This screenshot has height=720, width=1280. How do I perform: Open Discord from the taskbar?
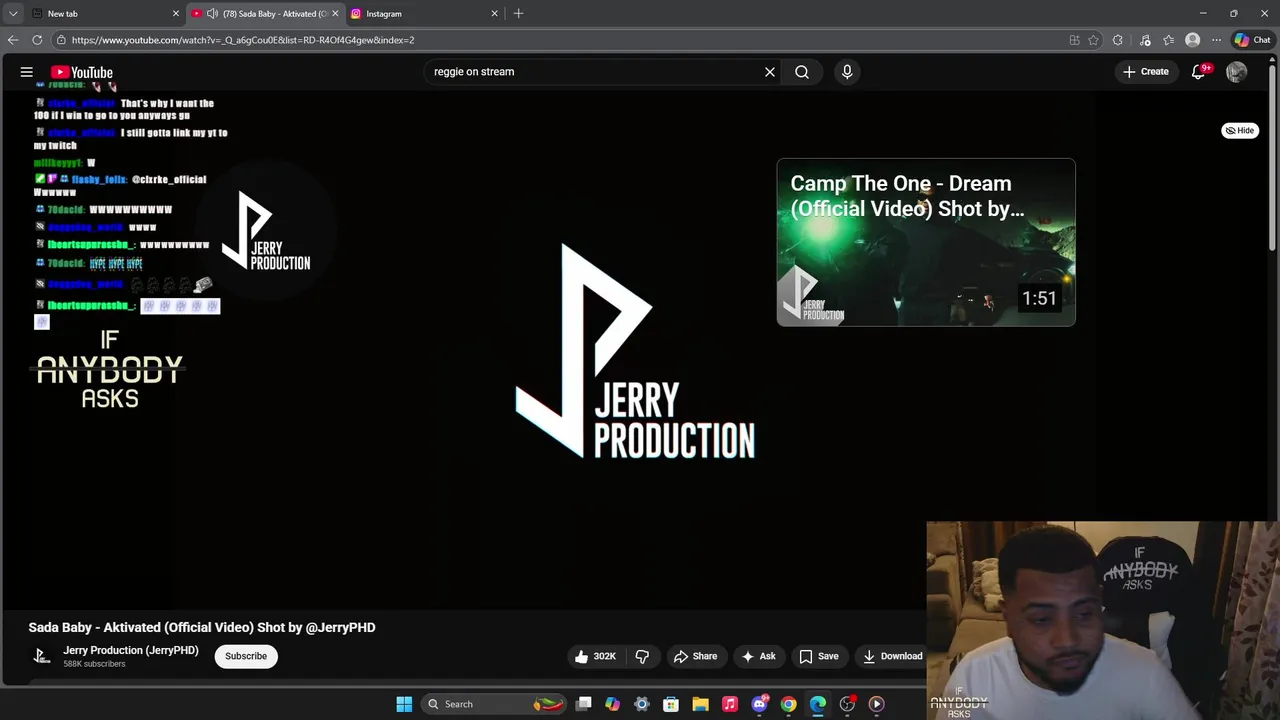pos(759,704)
